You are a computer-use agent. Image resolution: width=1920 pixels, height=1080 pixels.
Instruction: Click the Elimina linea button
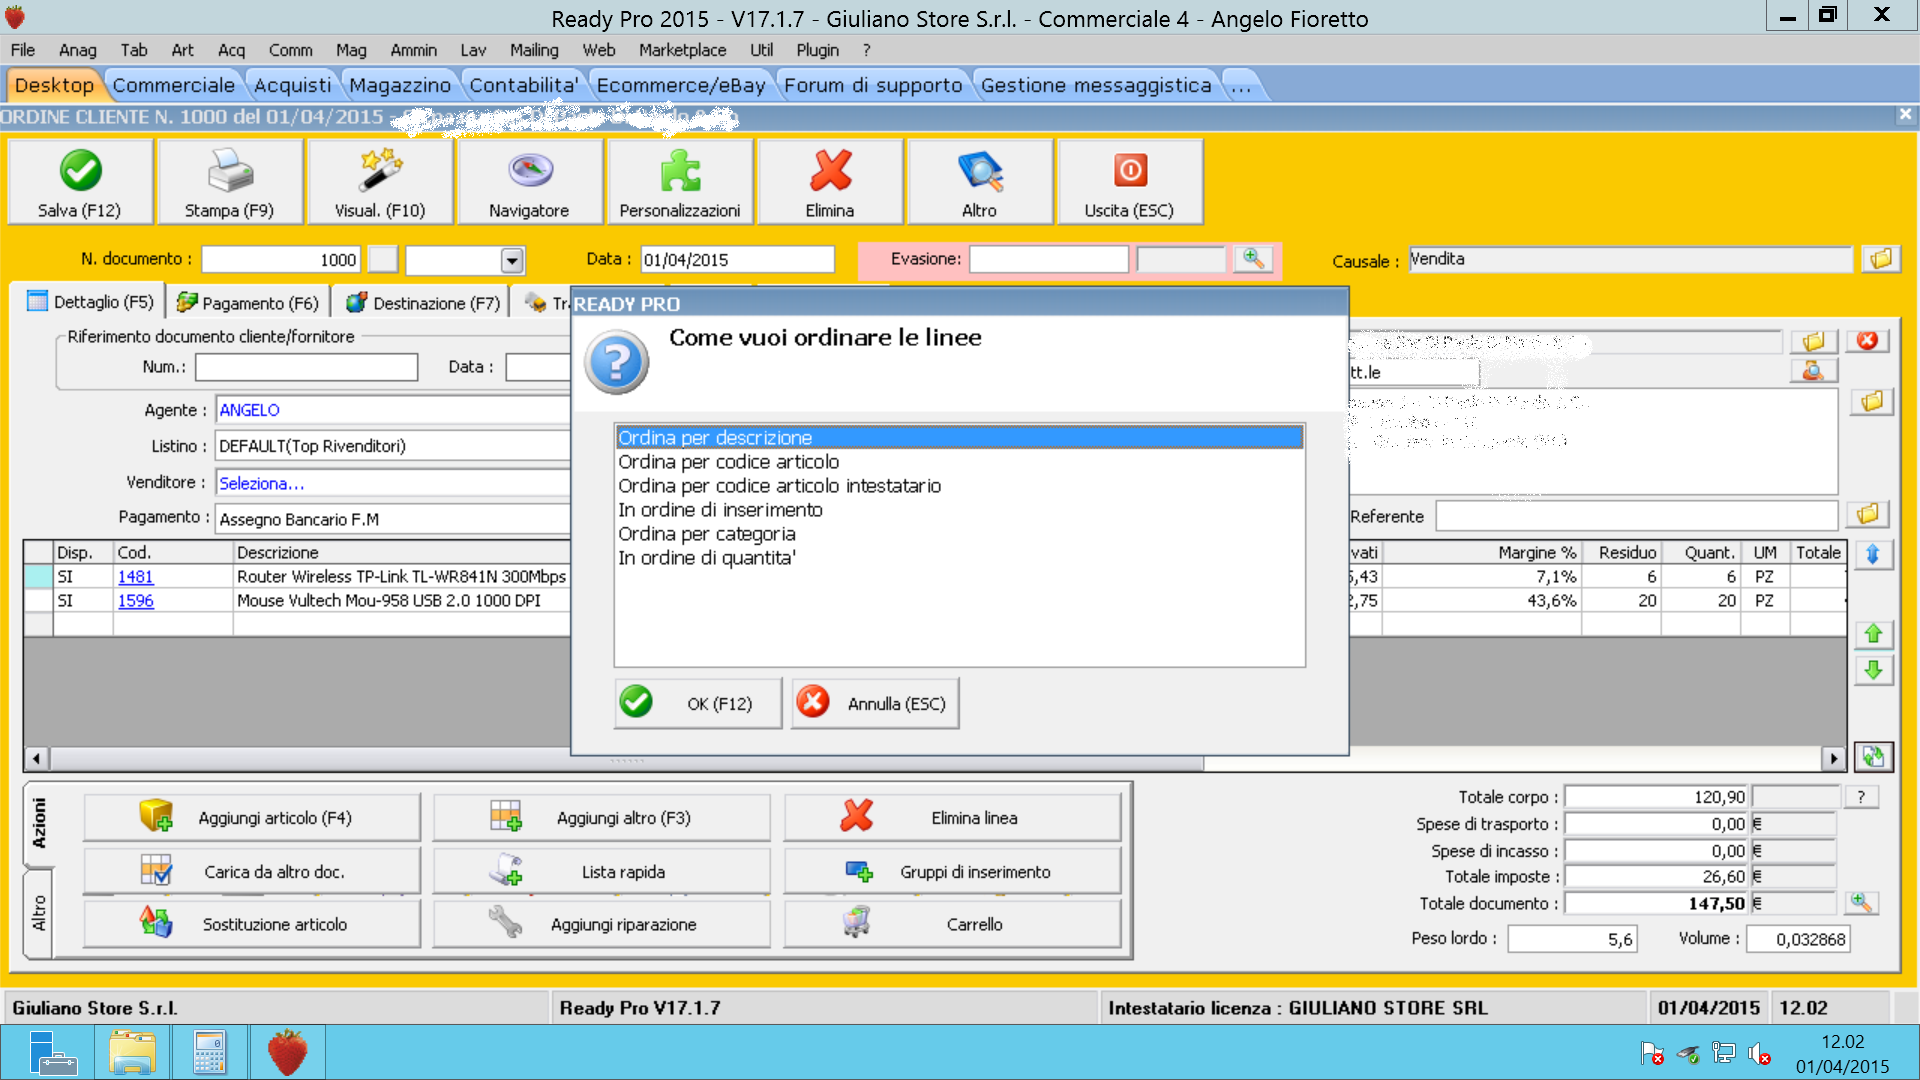[953, 817]
